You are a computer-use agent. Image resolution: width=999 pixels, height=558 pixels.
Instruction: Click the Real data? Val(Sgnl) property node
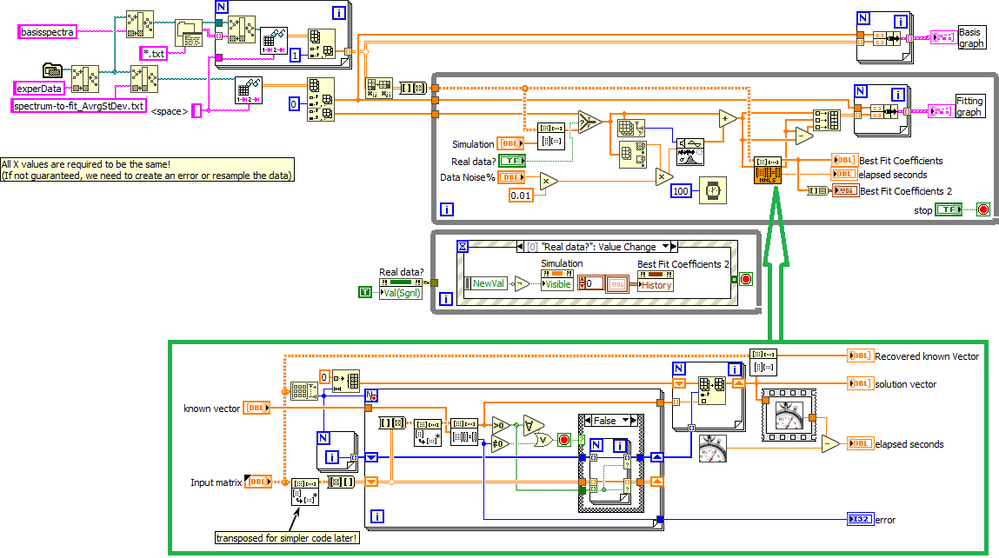pyautogui.click(x=401, y=288)
